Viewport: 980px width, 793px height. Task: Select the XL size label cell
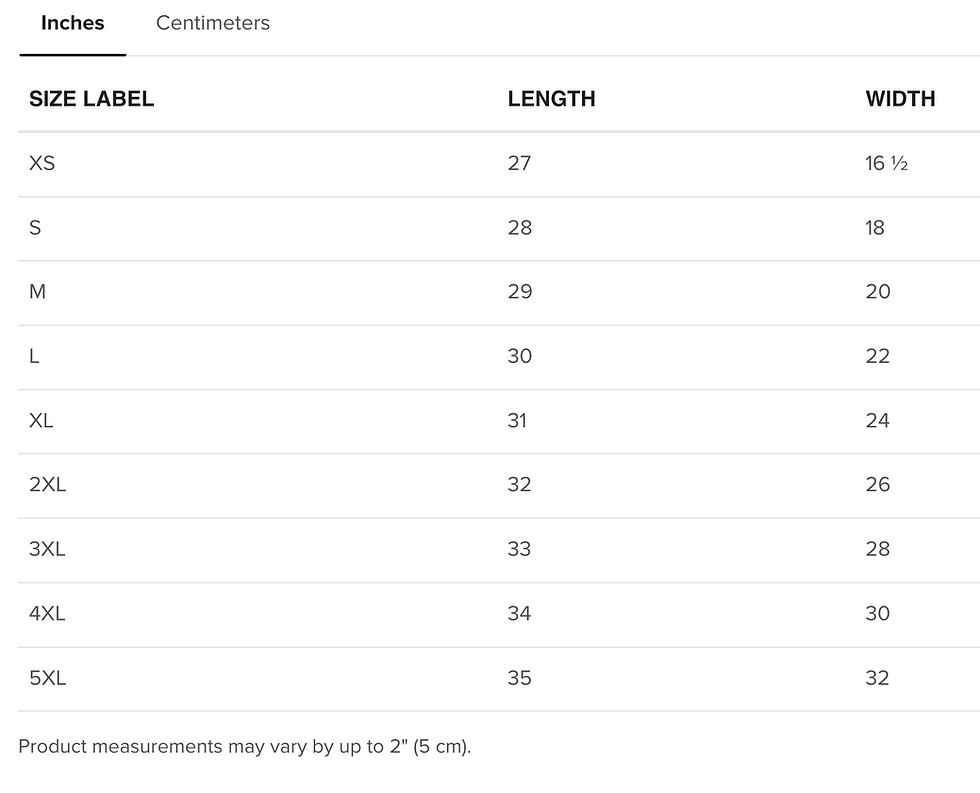[41, 421]
